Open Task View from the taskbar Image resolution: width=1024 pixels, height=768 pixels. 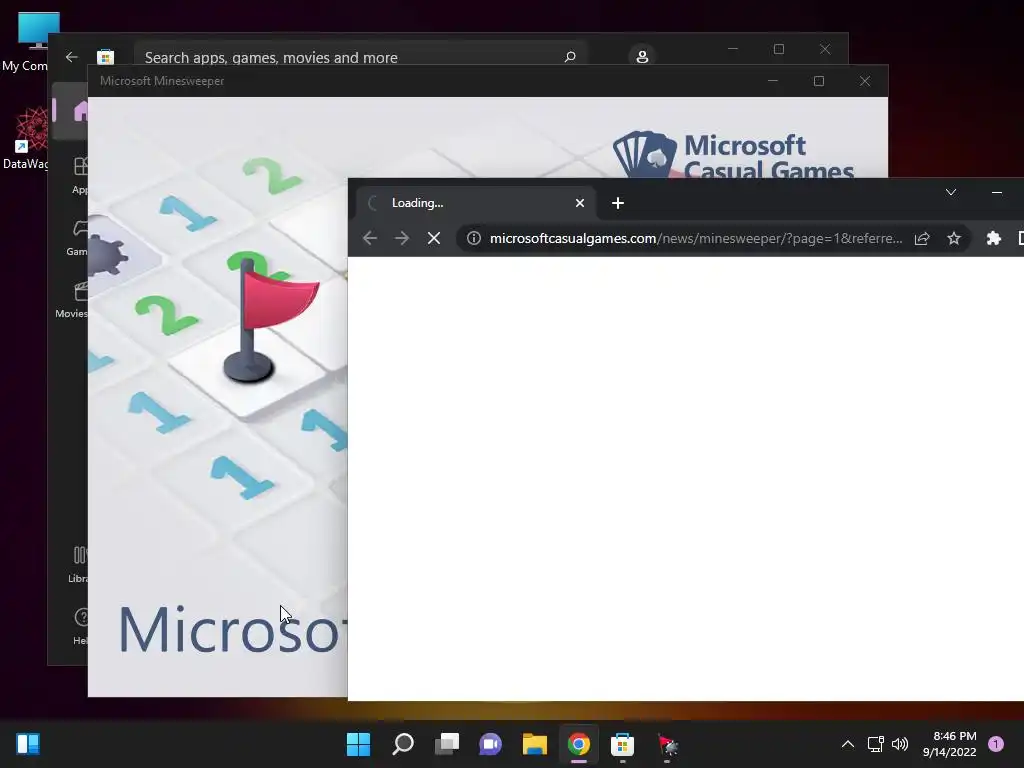(x=447, y=744)
